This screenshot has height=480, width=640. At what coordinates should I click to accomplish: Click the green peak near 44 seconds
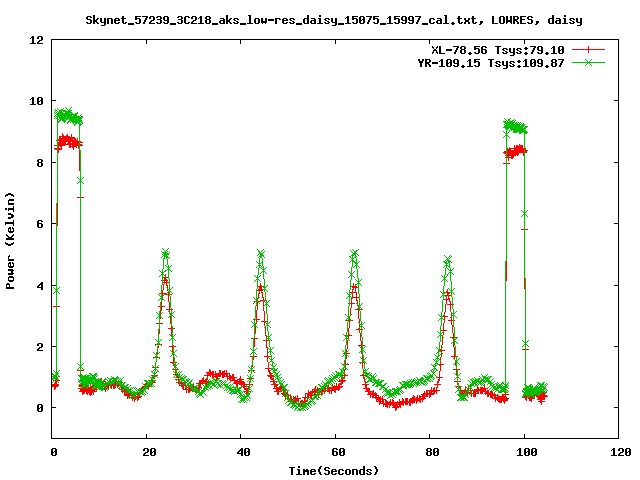[x=261, y=254]
